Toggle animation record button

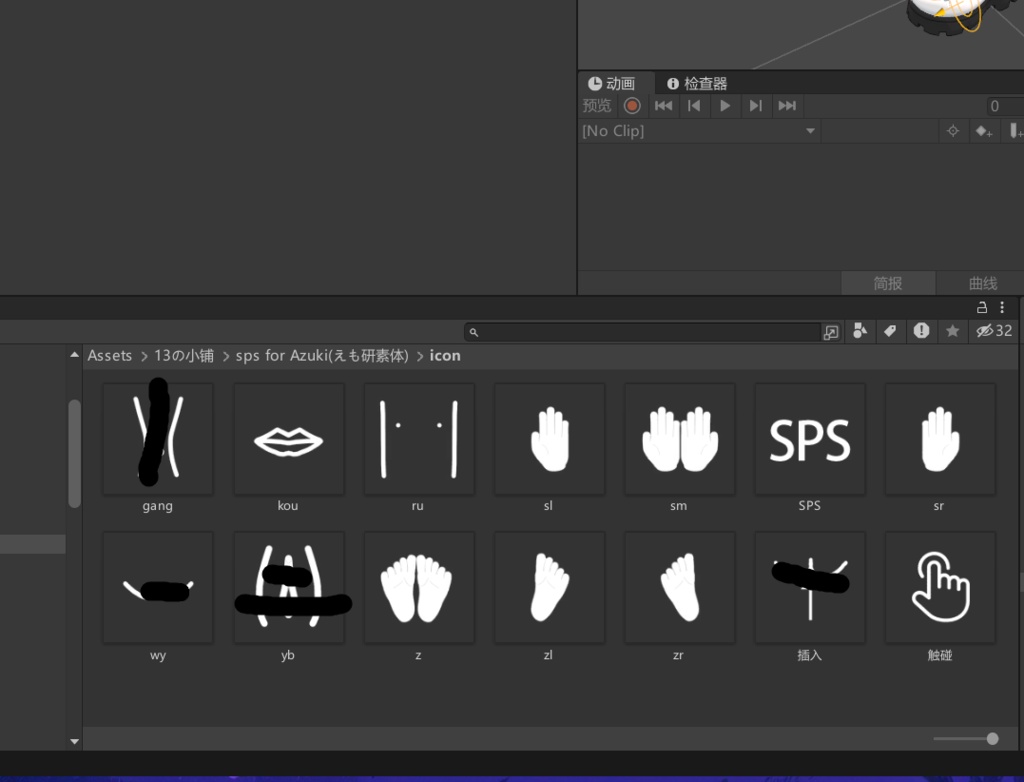coord(632,106)
